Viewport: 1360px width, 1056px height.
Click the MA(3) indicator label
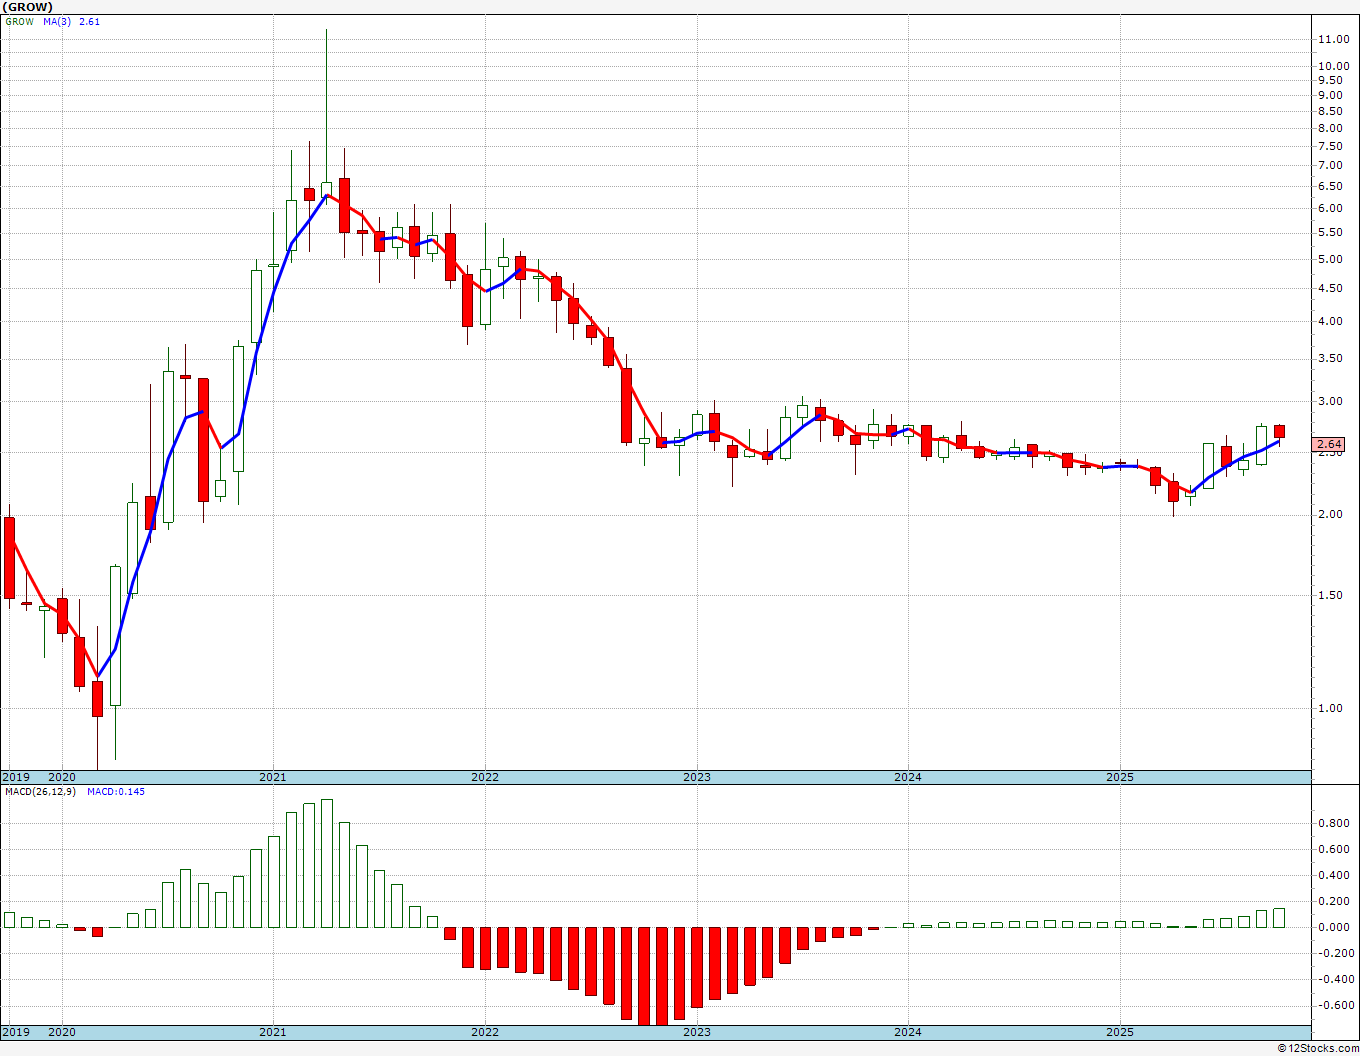click(57, 22)
